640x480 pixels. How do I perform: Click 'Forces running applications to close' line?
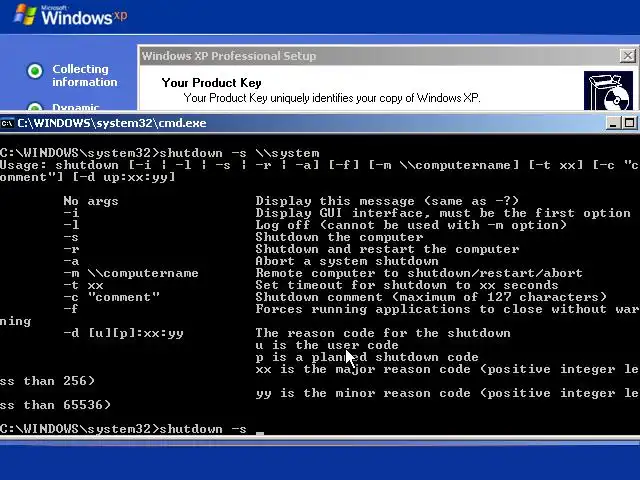coord(447,309)
